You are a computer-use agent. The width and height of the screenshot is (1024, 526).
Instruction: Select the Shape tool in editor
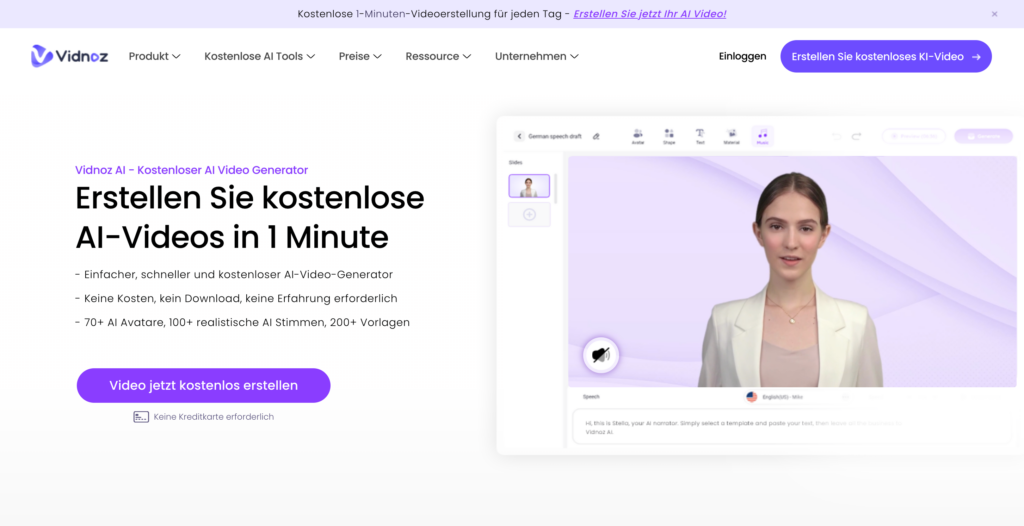click(669, 136)
